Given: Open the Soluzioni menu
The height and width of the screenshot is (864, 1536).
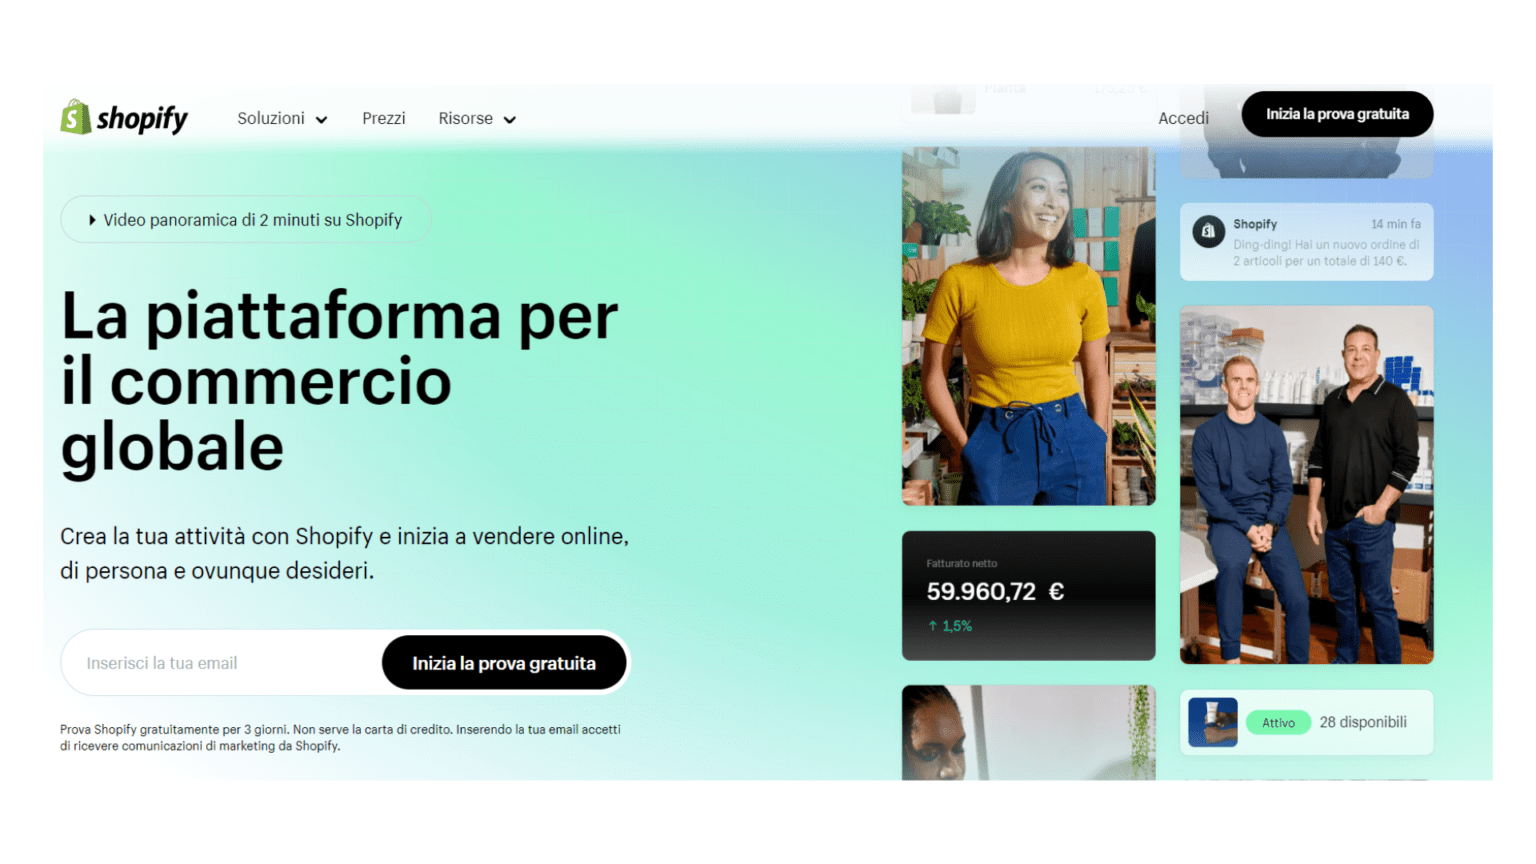Looking at the screenshot, I should click(282, 118).
